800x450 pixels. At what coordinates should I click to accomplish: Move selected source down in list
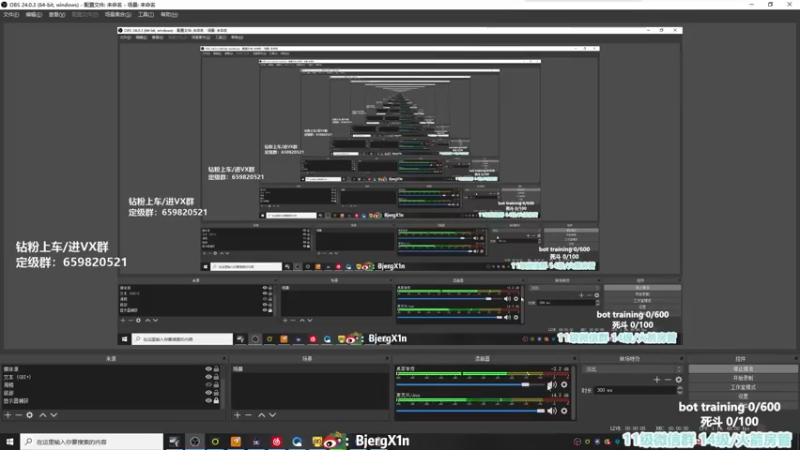point(54,415)
